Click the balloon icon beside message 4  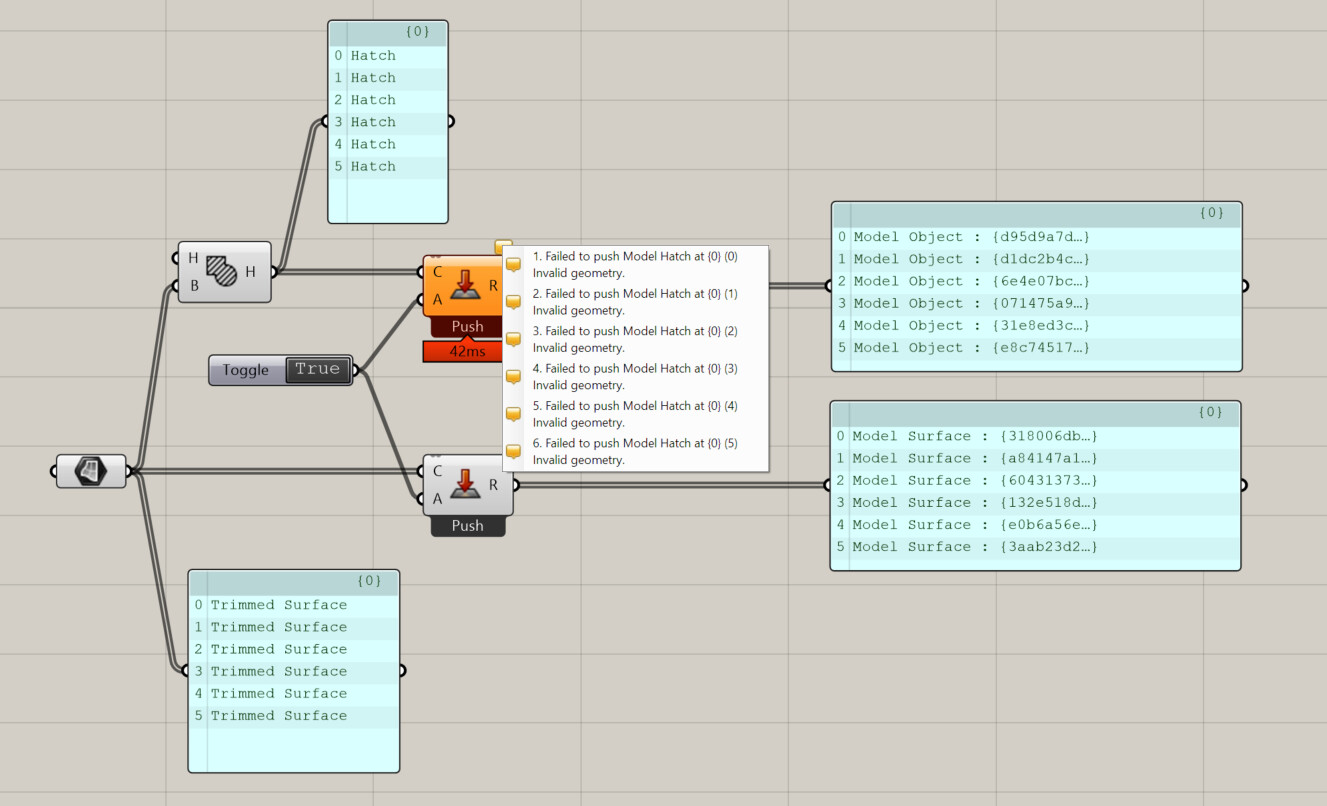514,377
